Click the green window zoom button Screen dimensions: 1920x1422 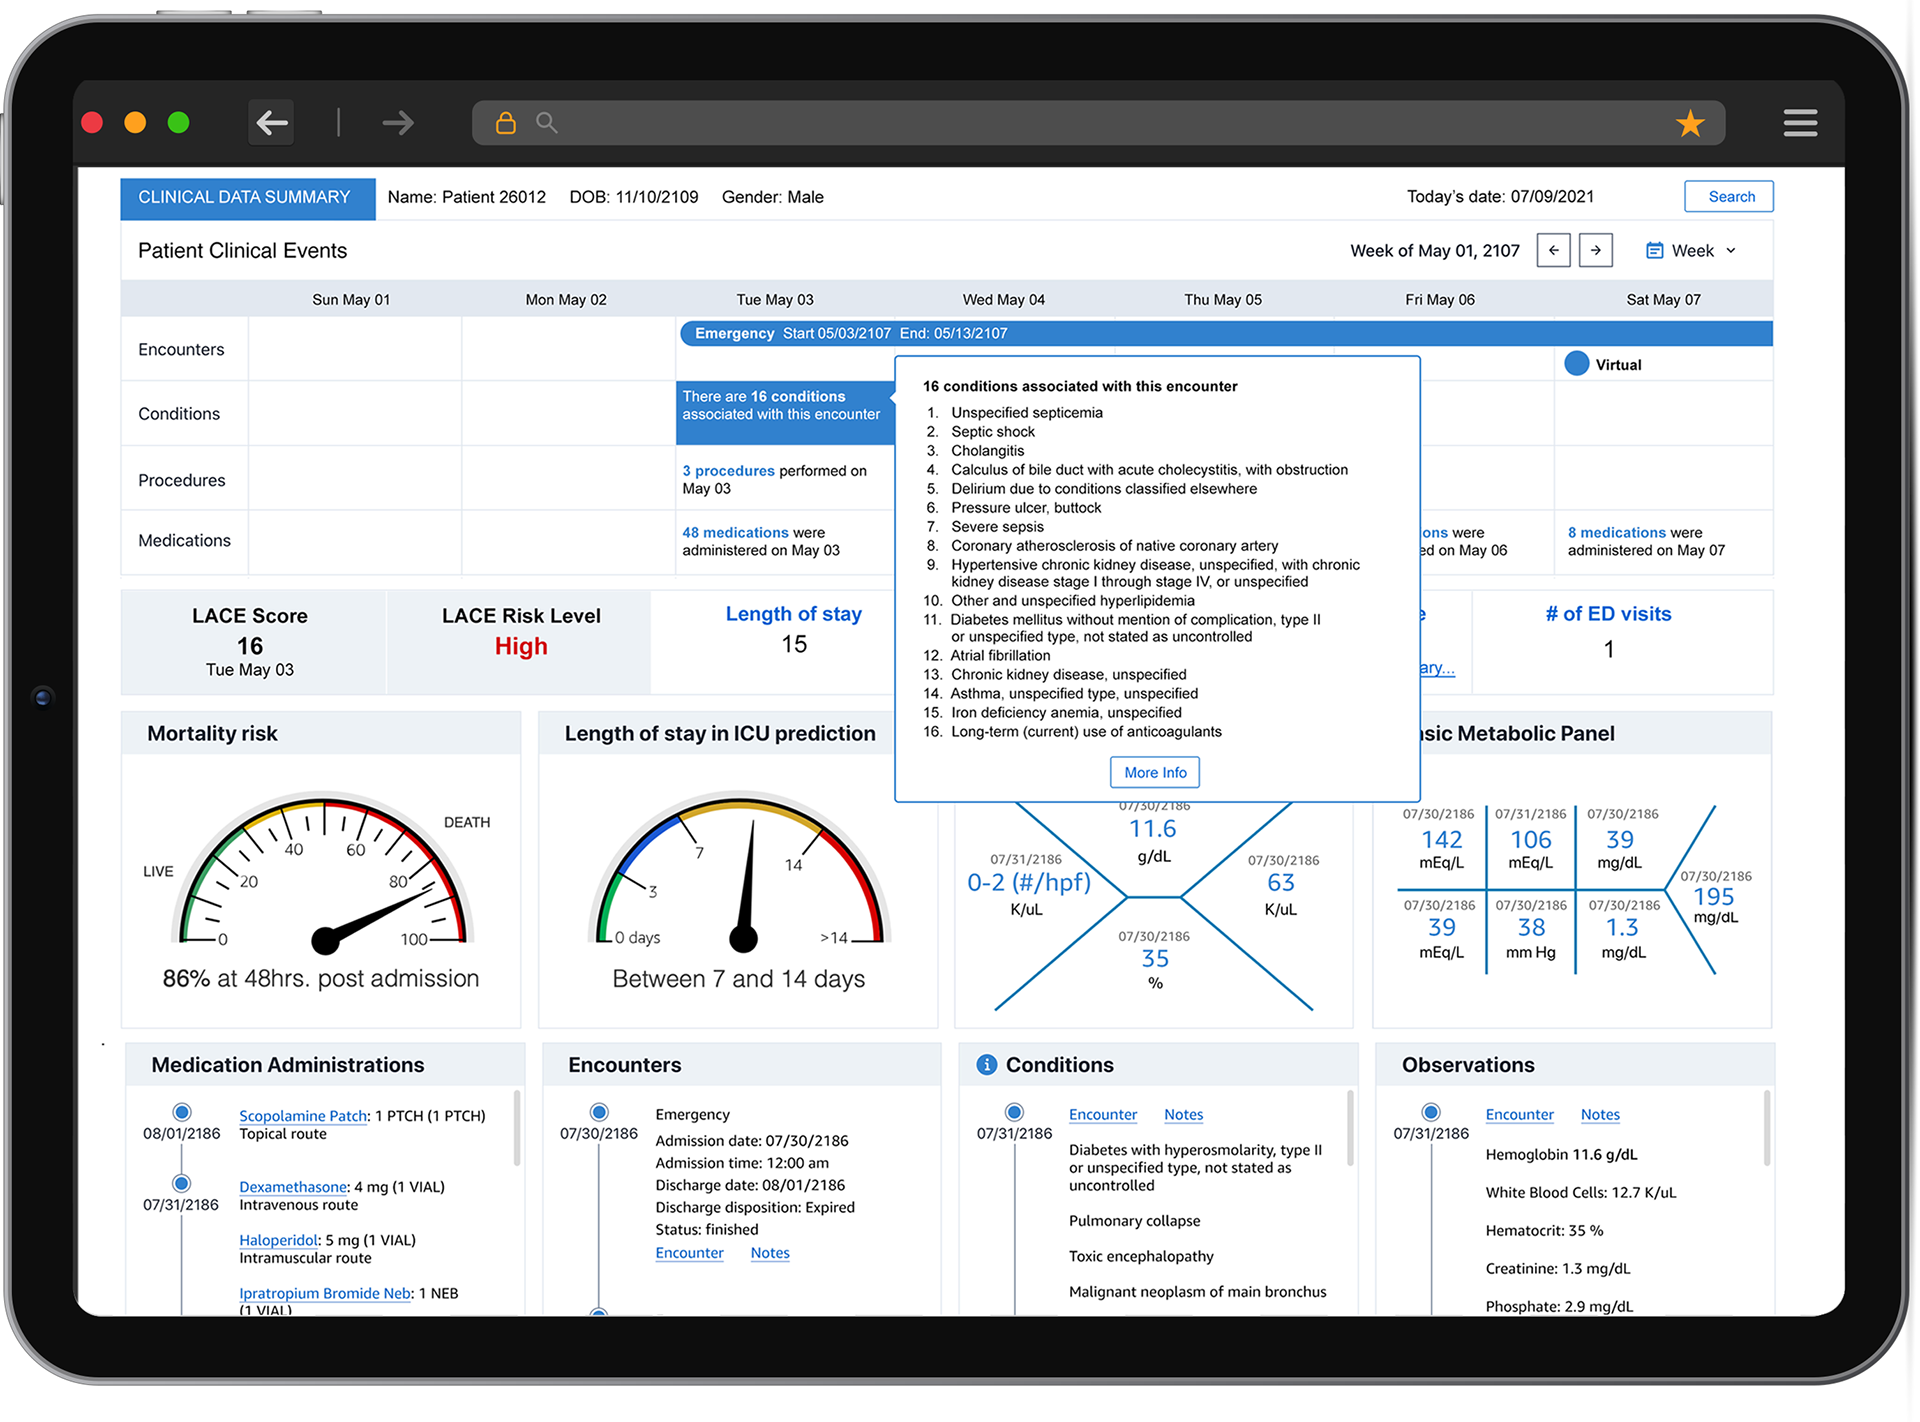pyautogui.click(x=179, y=122)
